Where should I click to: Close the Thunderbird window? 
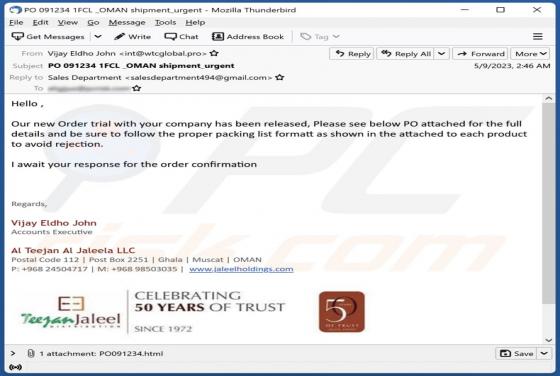(x=537, y=10)
